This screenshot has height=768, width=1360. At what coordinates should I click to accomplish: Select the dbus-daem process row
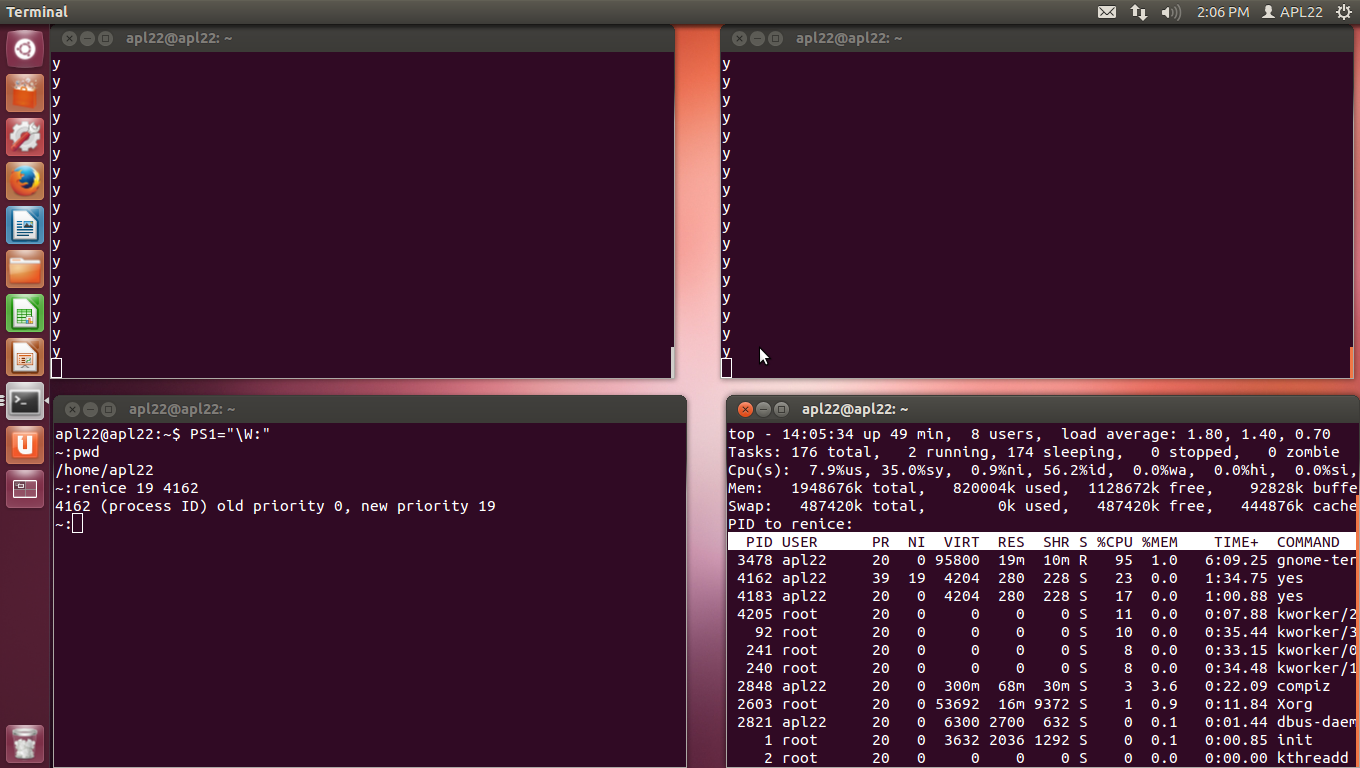click(x=1042, y=722)
